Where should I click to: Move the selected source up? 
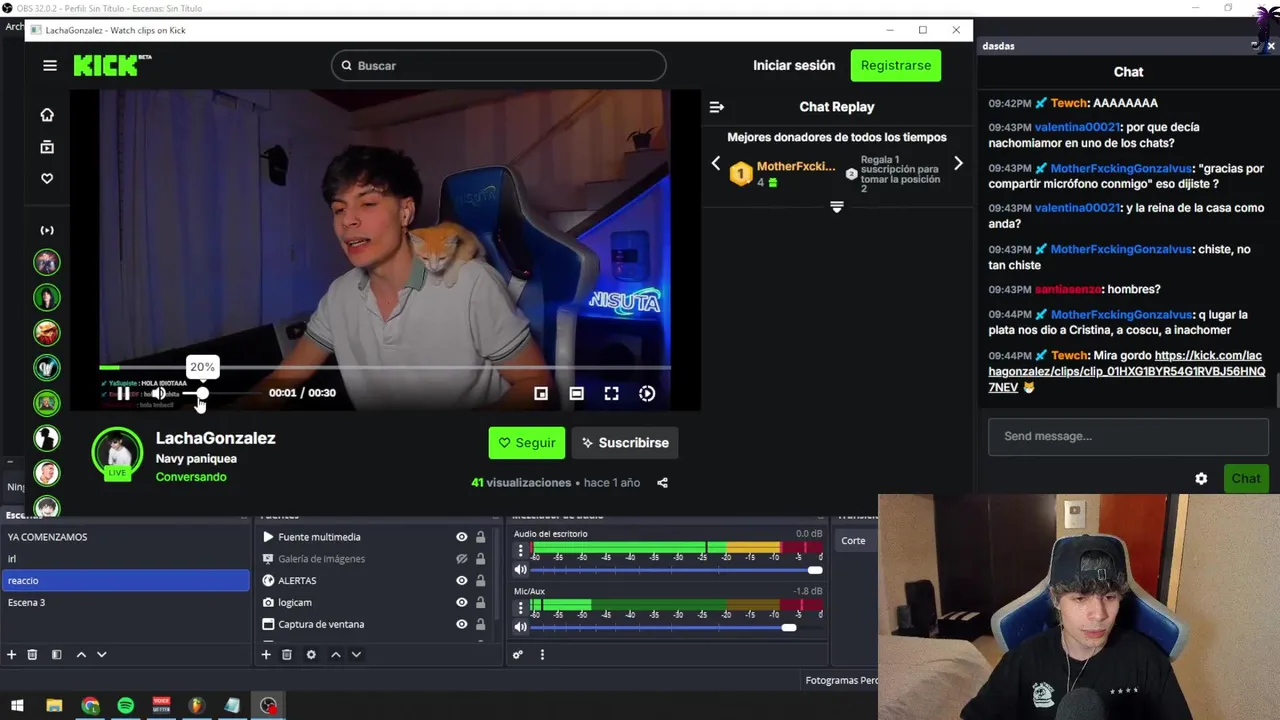pos(336,655)
